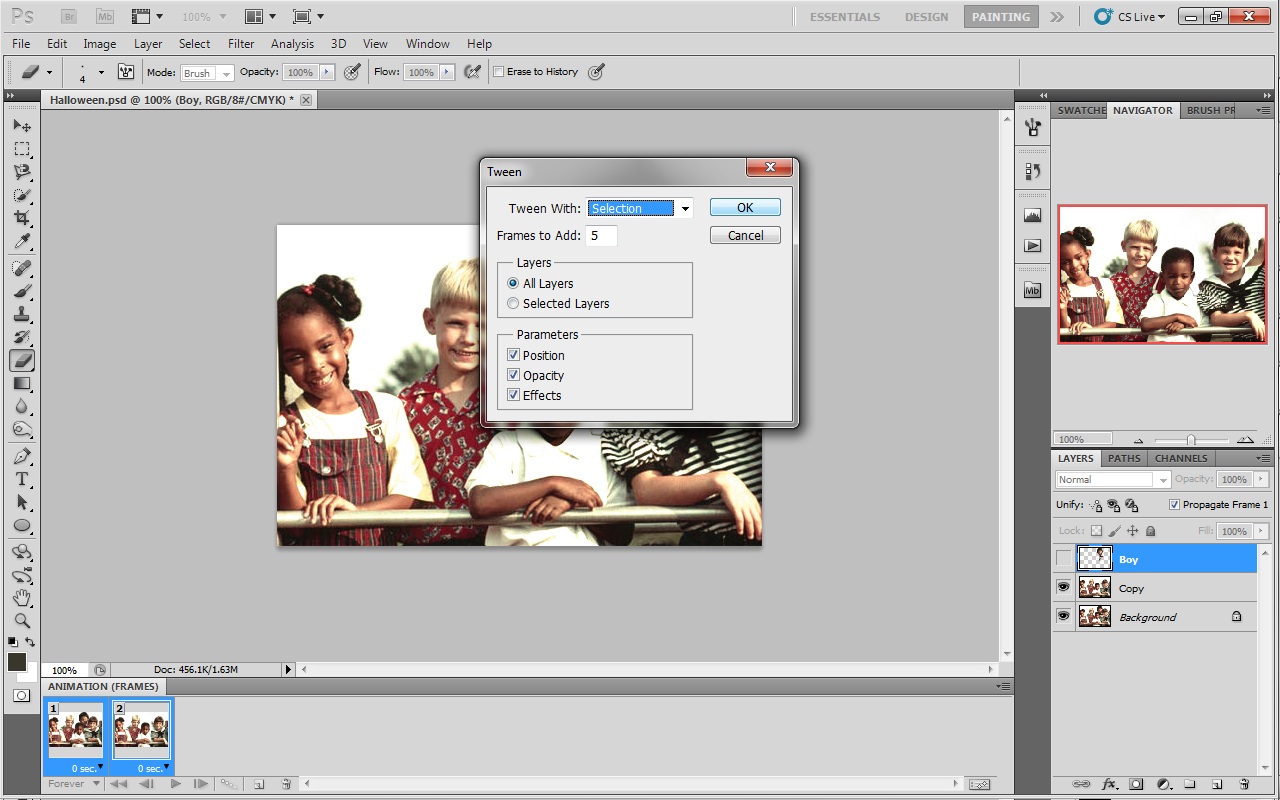Switch to the Swatches tab
Image resolution: width=1280 pixels, height=800 pixels.
tap(1080, 110)
